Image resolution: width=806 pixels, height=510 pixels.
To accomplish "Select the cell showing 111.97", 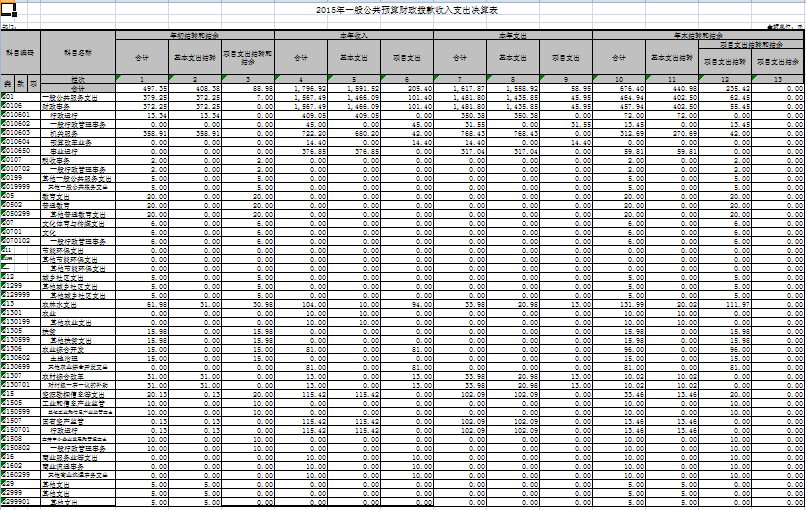I will 724,304.
